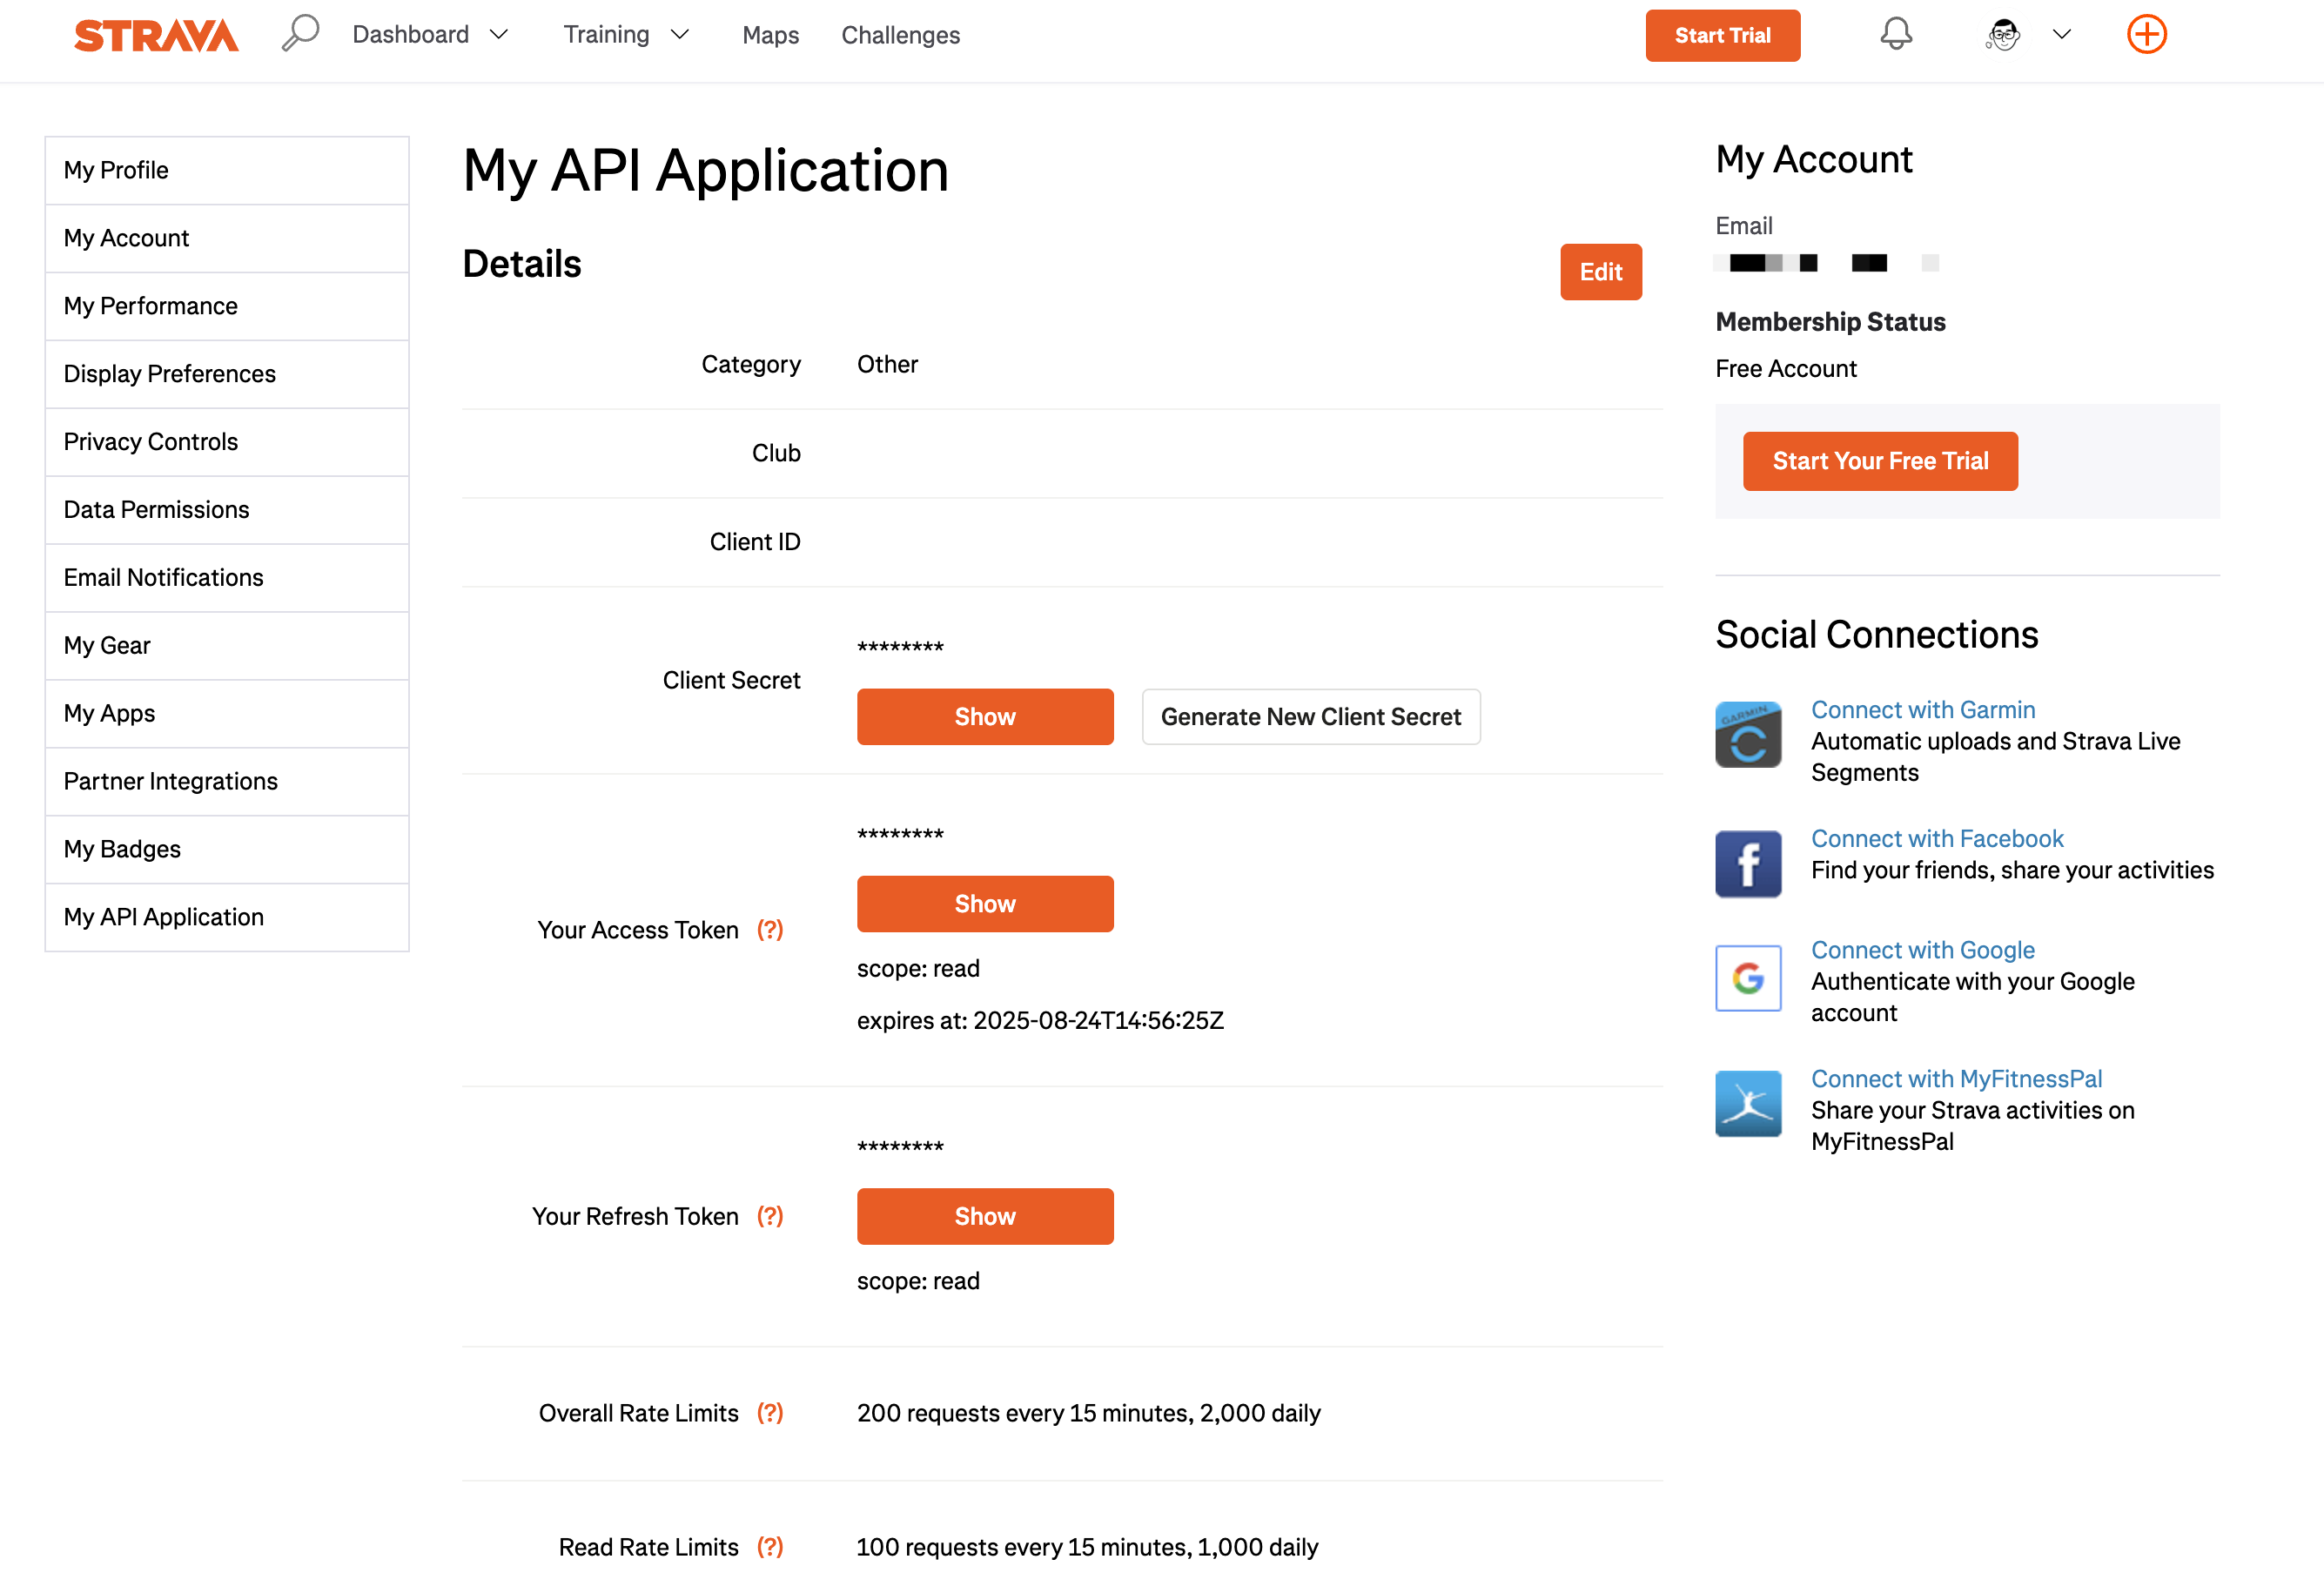This screenshot has height=1593, width=2324.
Task: Select My Apps in sidebar
Action: [x=227, y=714]
